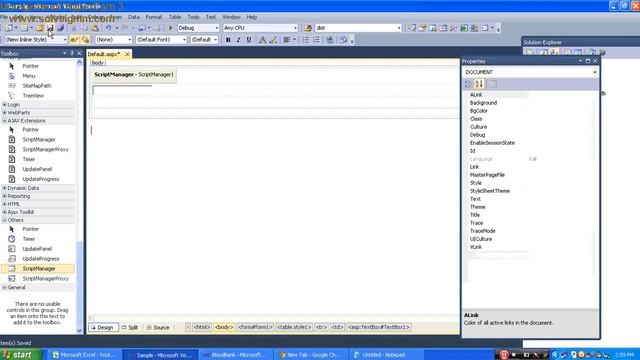
Task: Expand the HTML toolbox group
Action: click(x=4, y=204)
